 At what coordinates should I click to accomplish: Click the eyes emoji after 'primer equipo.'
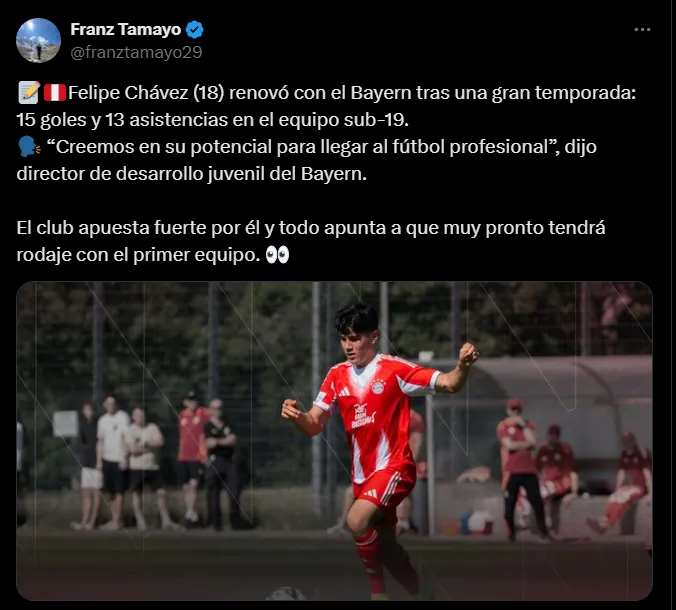[277, 255]
